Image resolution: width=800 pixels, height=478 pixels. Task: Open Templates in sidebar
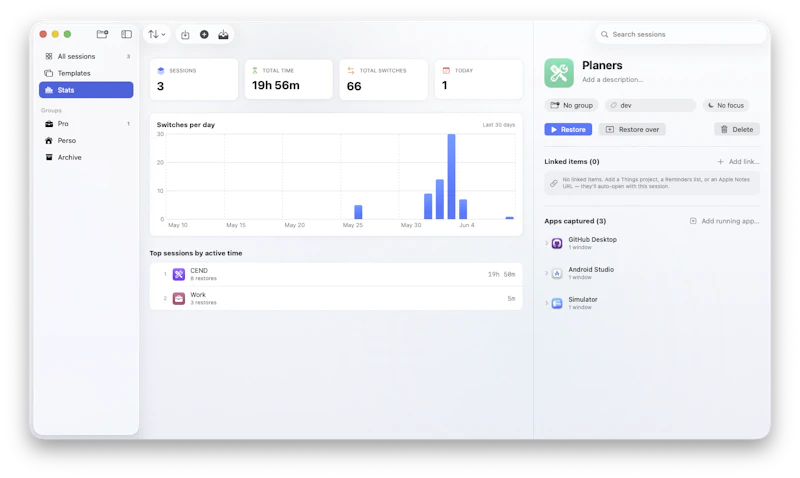[x=86, y=73]
